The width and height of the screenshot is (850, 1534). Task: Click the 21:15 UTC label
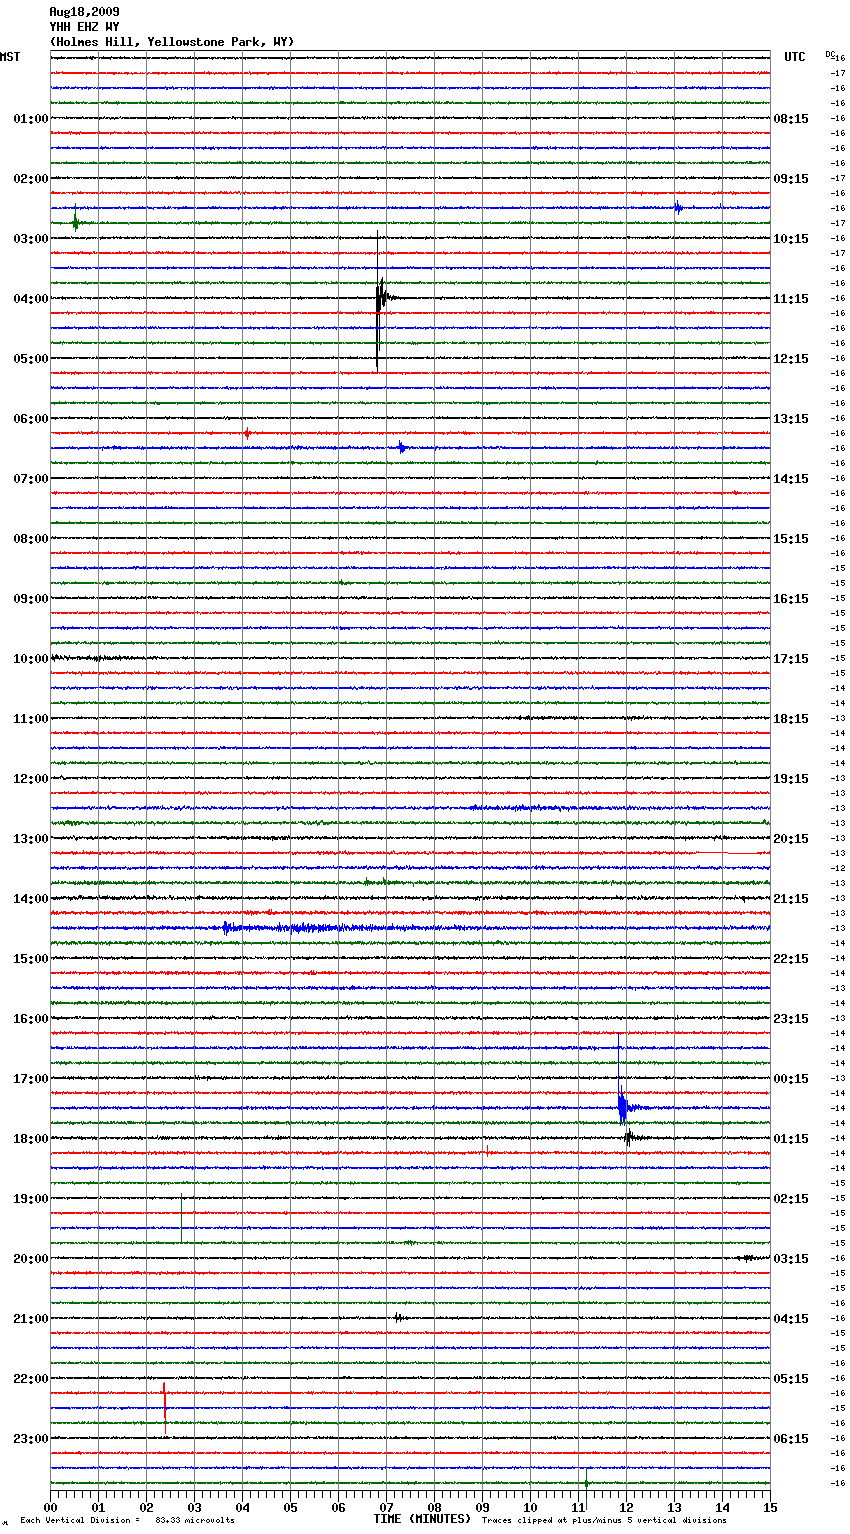tap(791, 899)
